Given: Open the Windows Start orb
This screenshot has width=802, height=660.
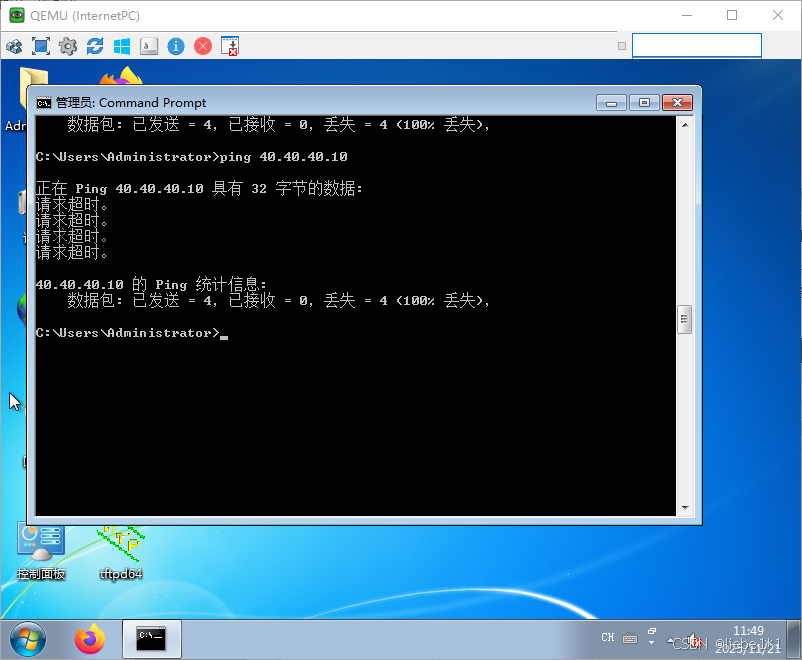Looking at the screenshot, I should [x=28, y=640].
